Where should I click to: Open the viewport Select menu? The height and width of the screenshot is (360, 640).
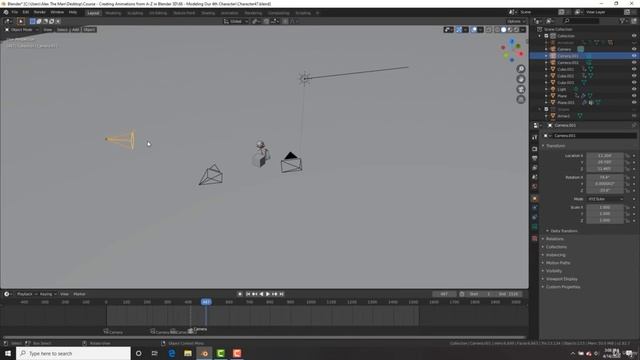pos(62,30)
